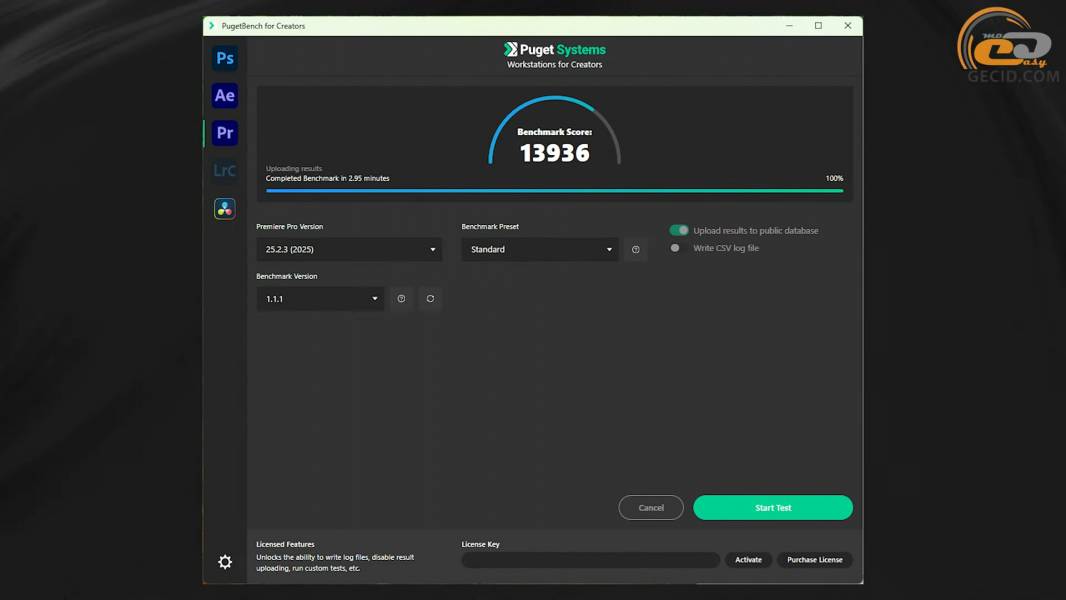1066x600 pixels.
Task: Click inside the License Key field
Action: coord(590,560)
